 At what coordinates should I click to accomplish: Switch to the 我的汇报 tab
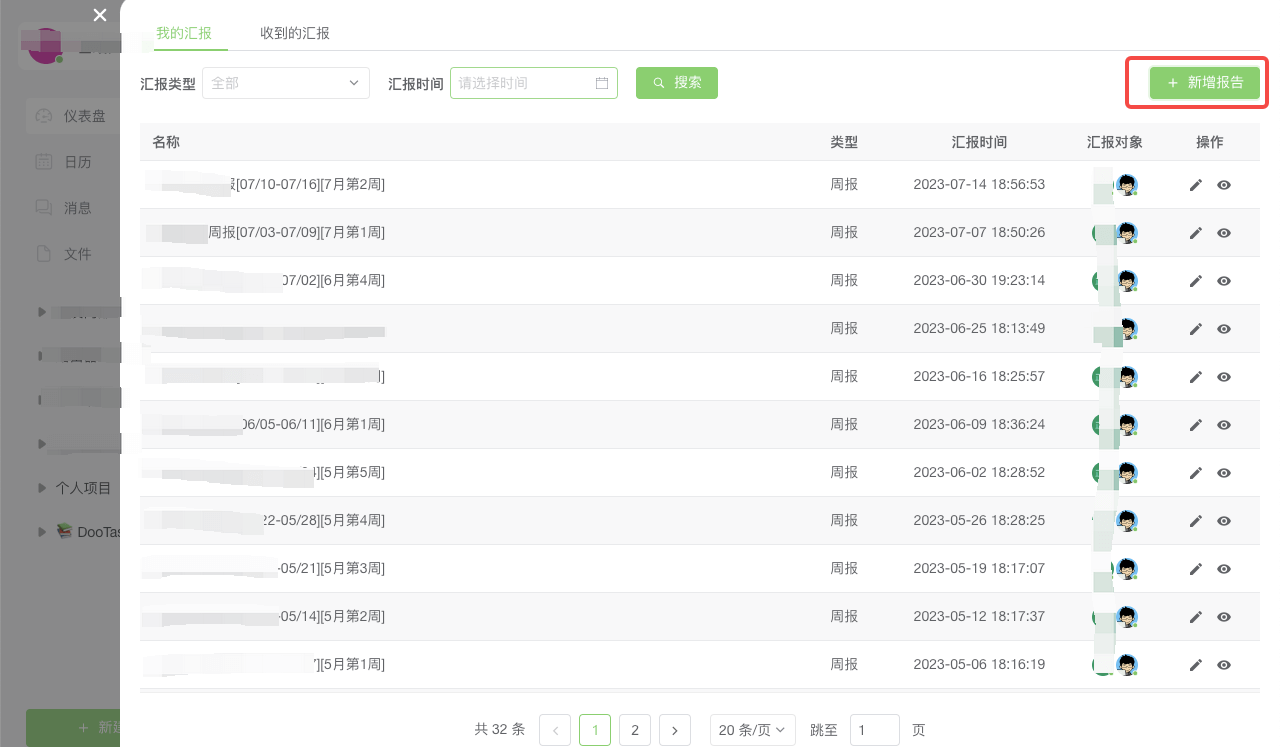(x=186, y=32)
